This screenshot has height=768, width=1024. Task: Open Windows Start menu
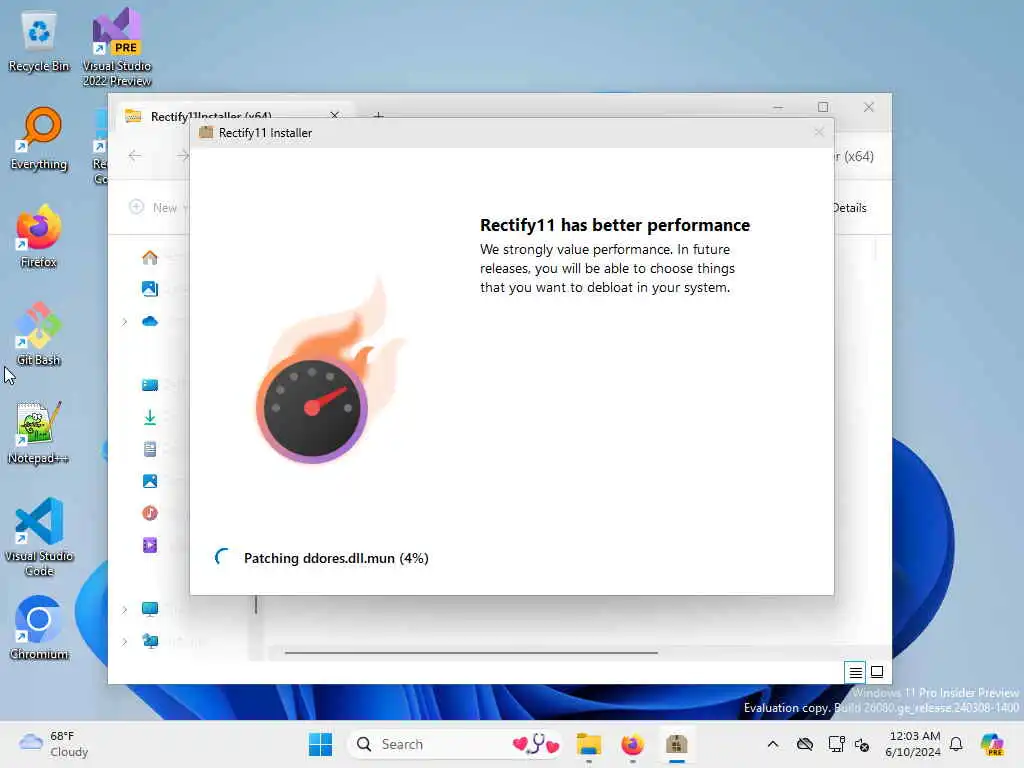320,744
